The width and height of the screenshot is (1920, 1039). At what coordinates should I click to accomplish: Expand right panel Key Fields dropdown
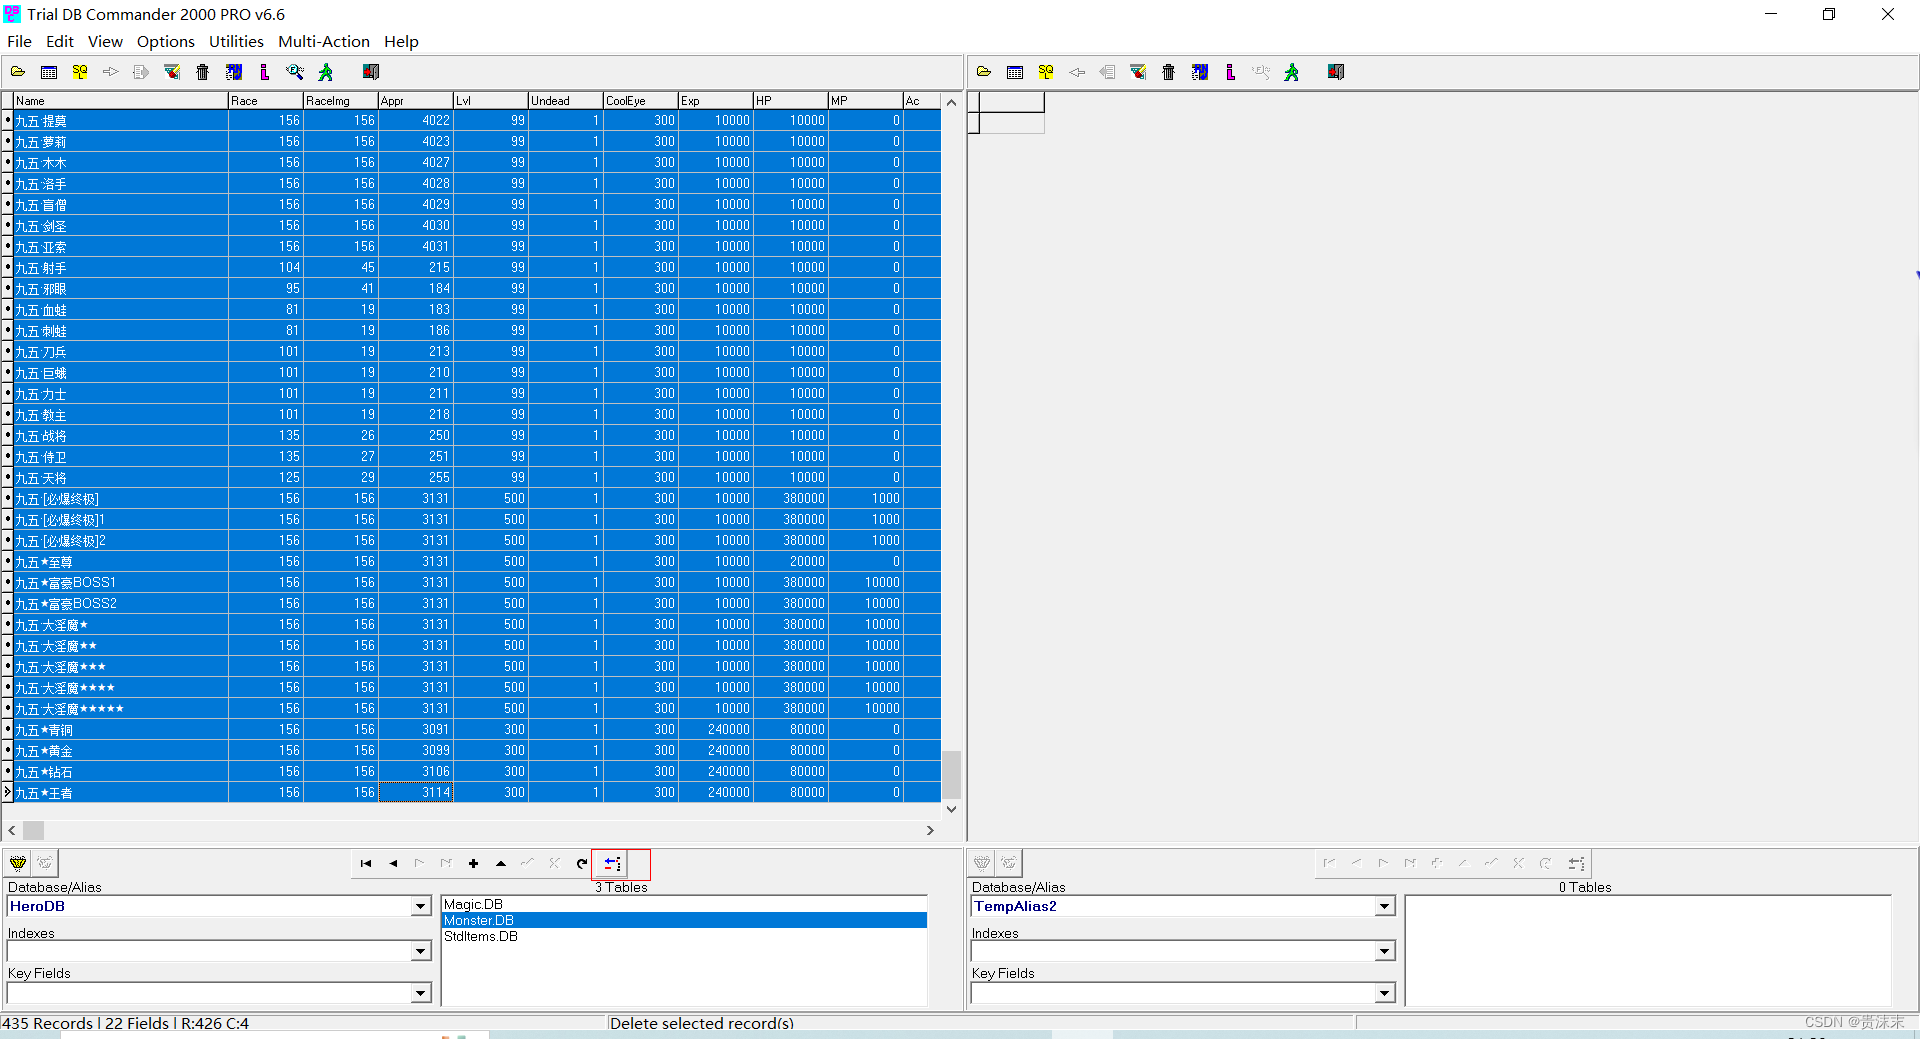1385,994
